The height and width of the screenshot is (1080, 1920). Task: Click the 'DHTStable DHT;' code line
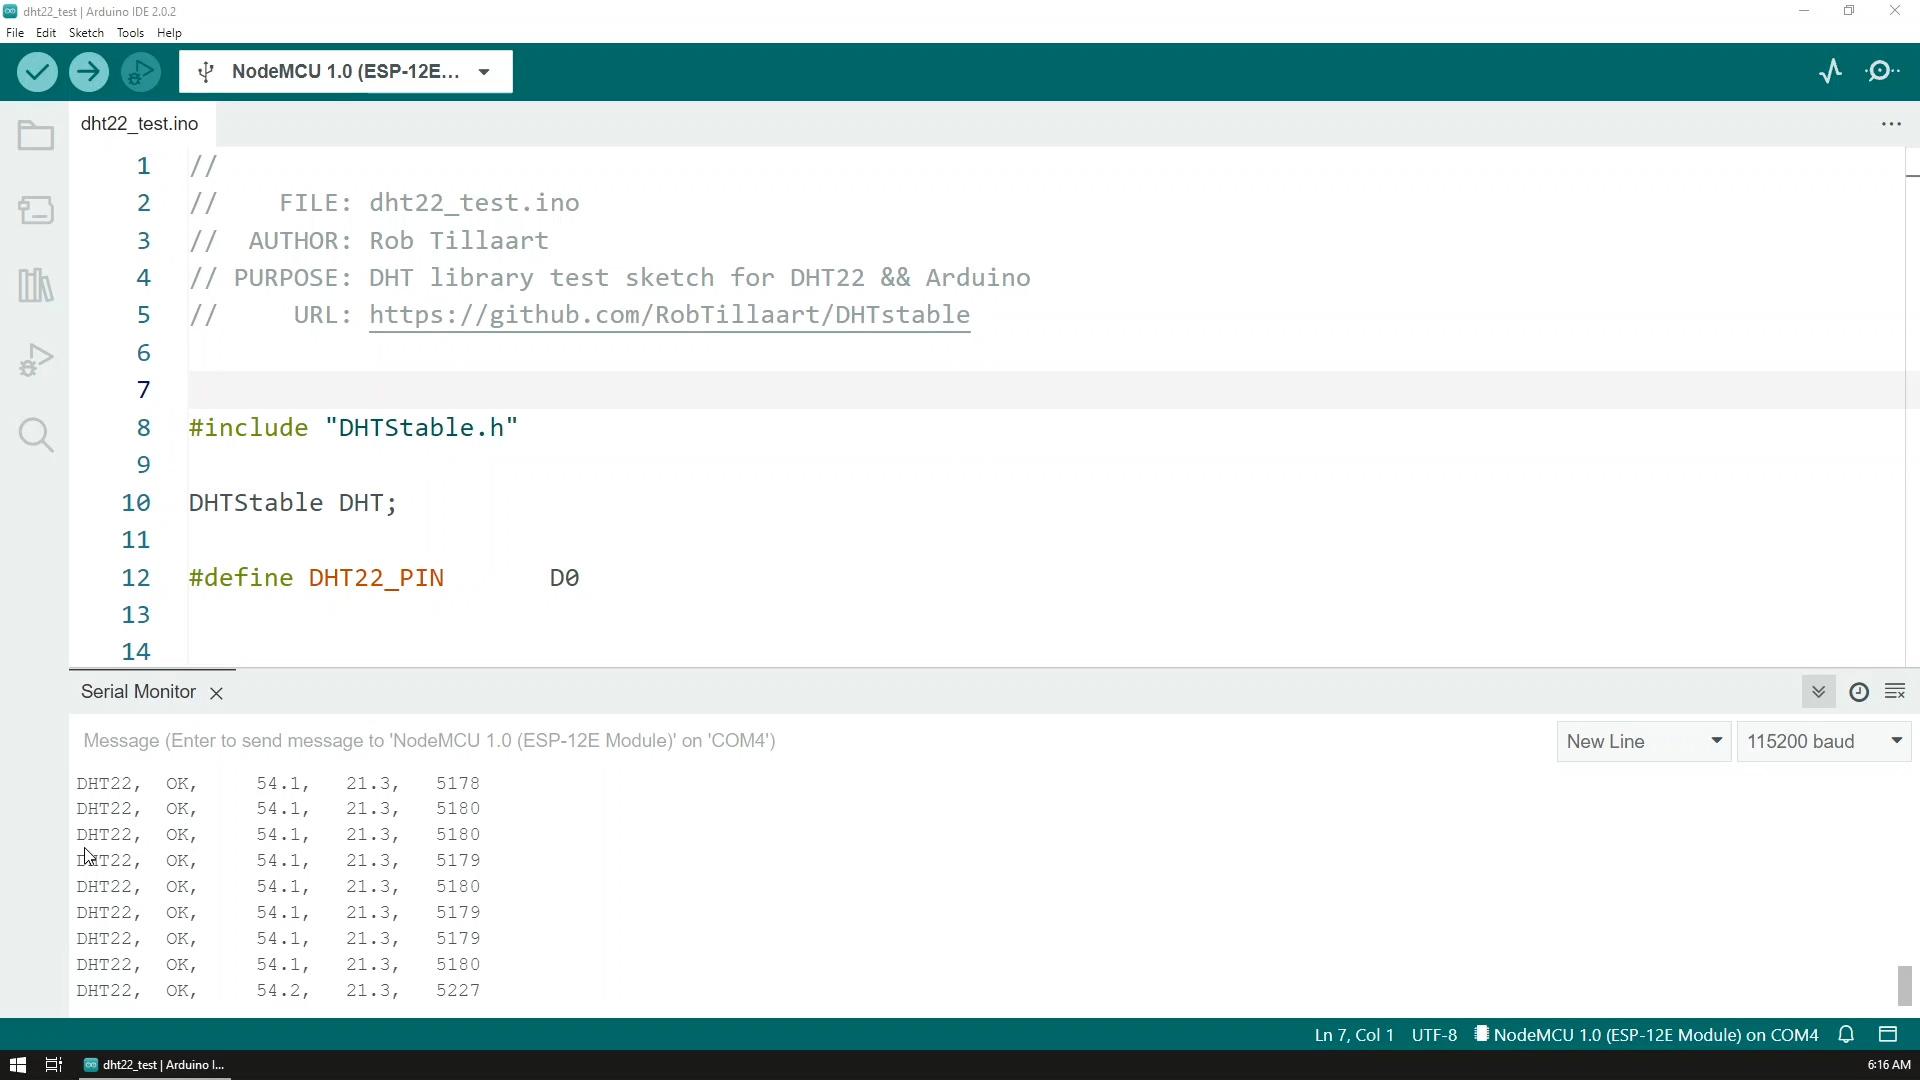point(293,503)
